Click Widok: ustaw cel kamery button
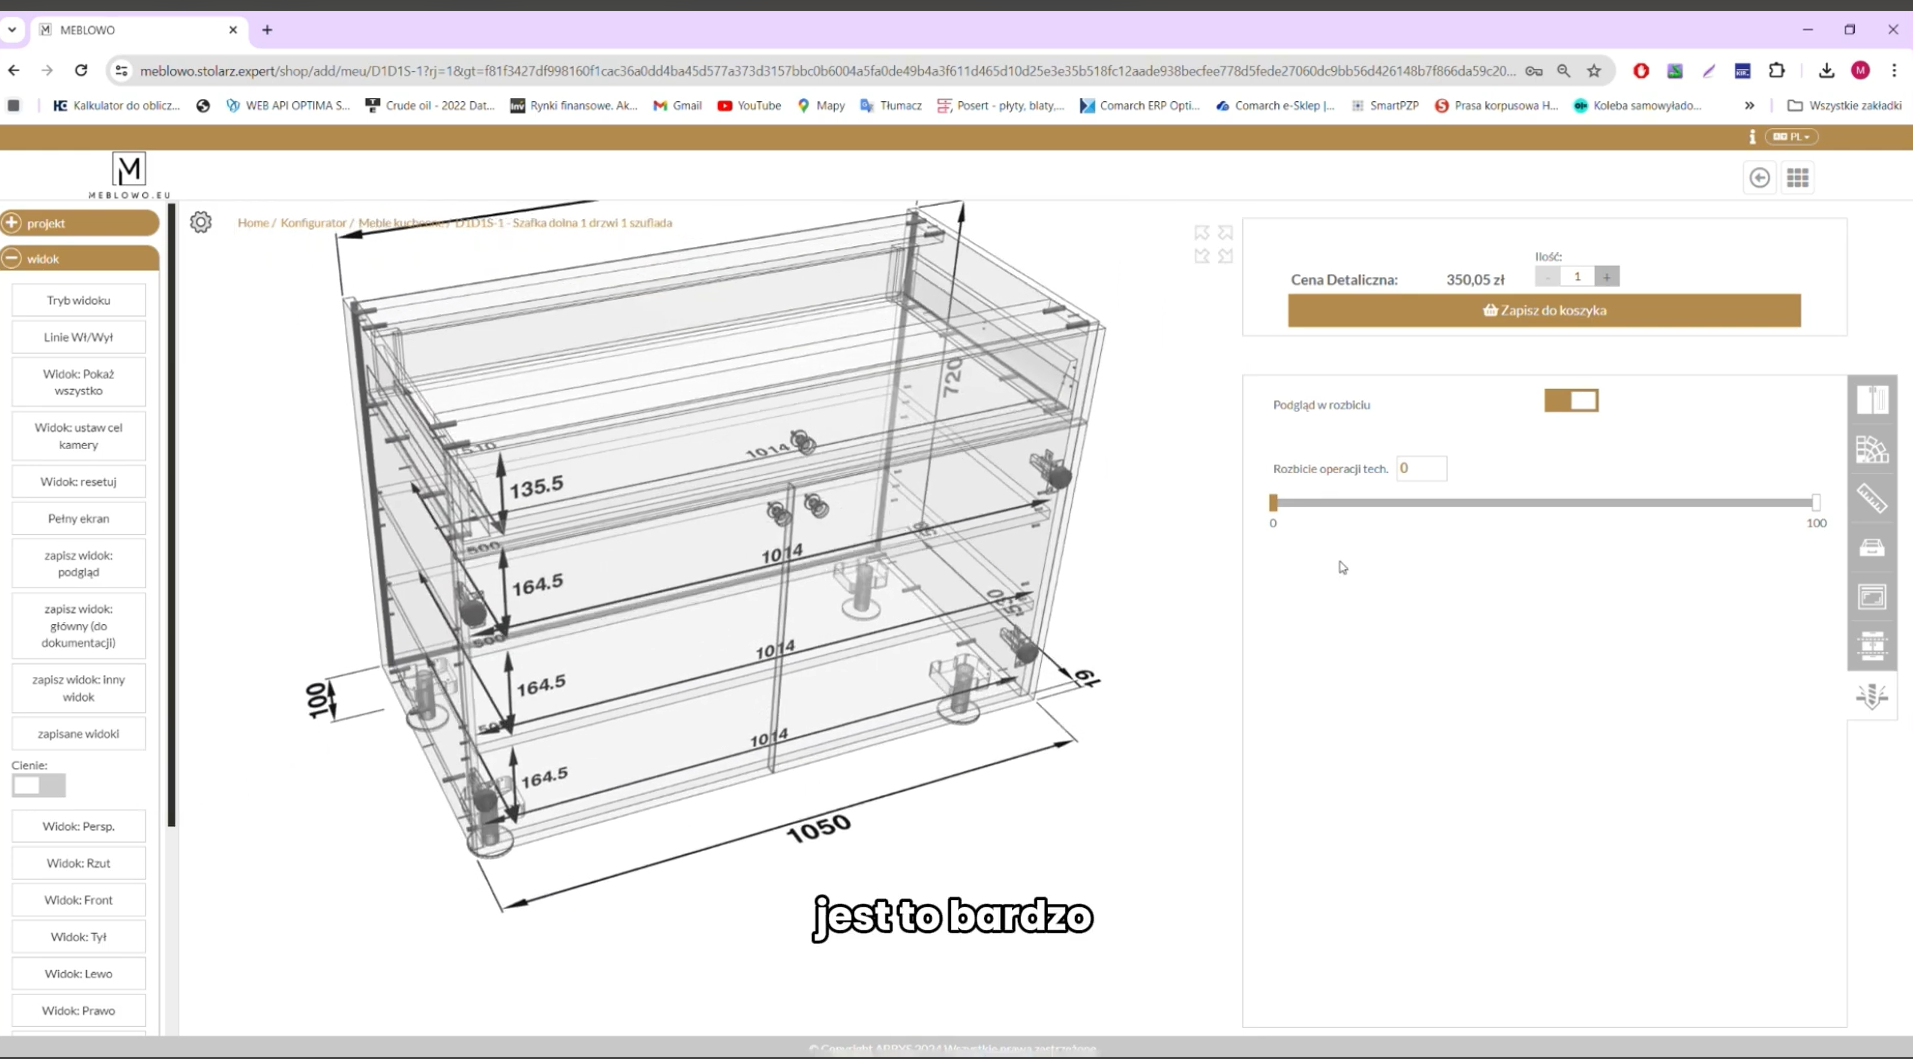 tap(78, 436)
